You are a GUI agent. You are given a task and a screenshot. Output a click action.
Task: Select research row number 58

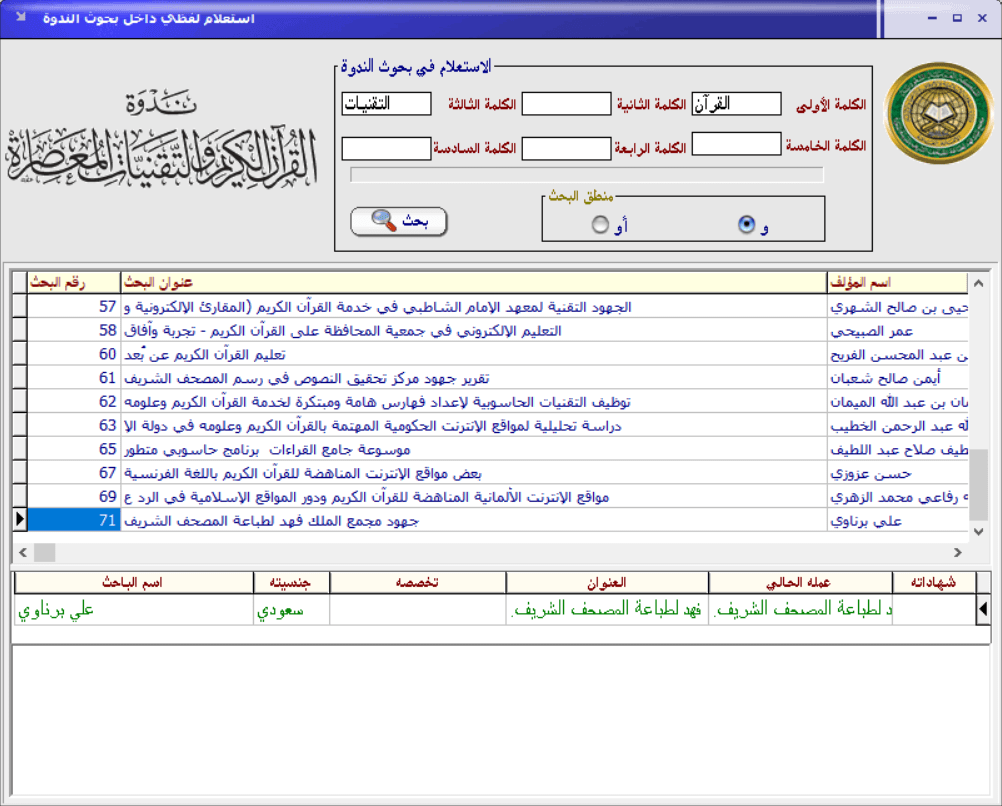pos(491,330)
